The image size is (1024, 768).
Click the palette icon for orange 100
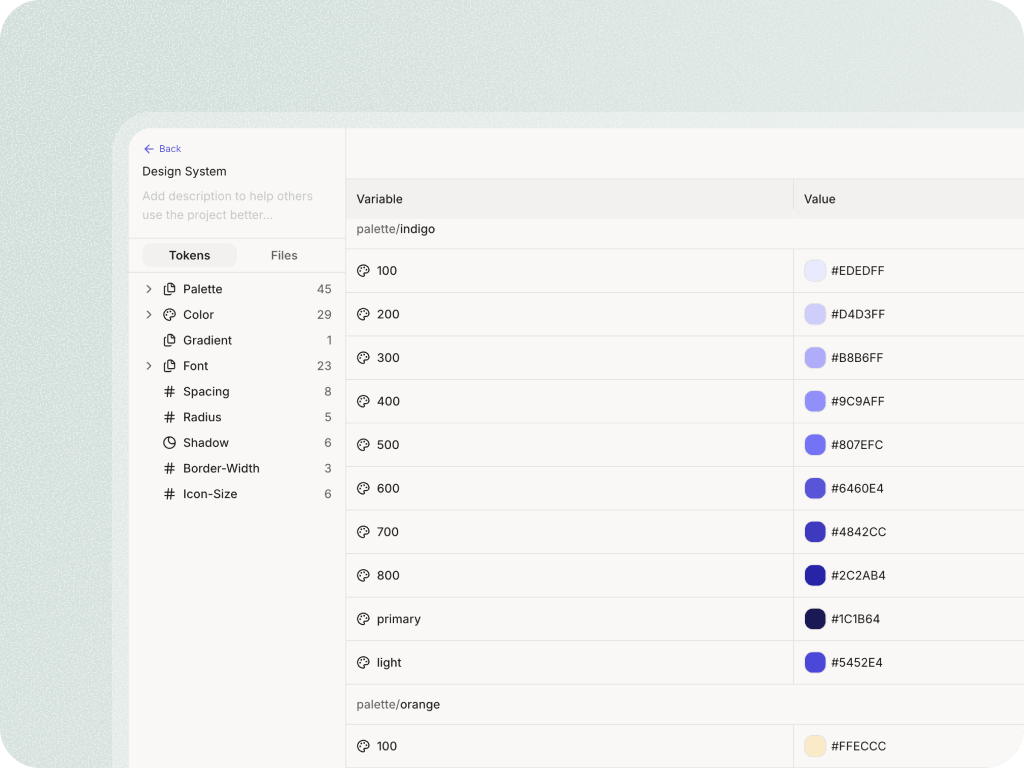[363, 746]
